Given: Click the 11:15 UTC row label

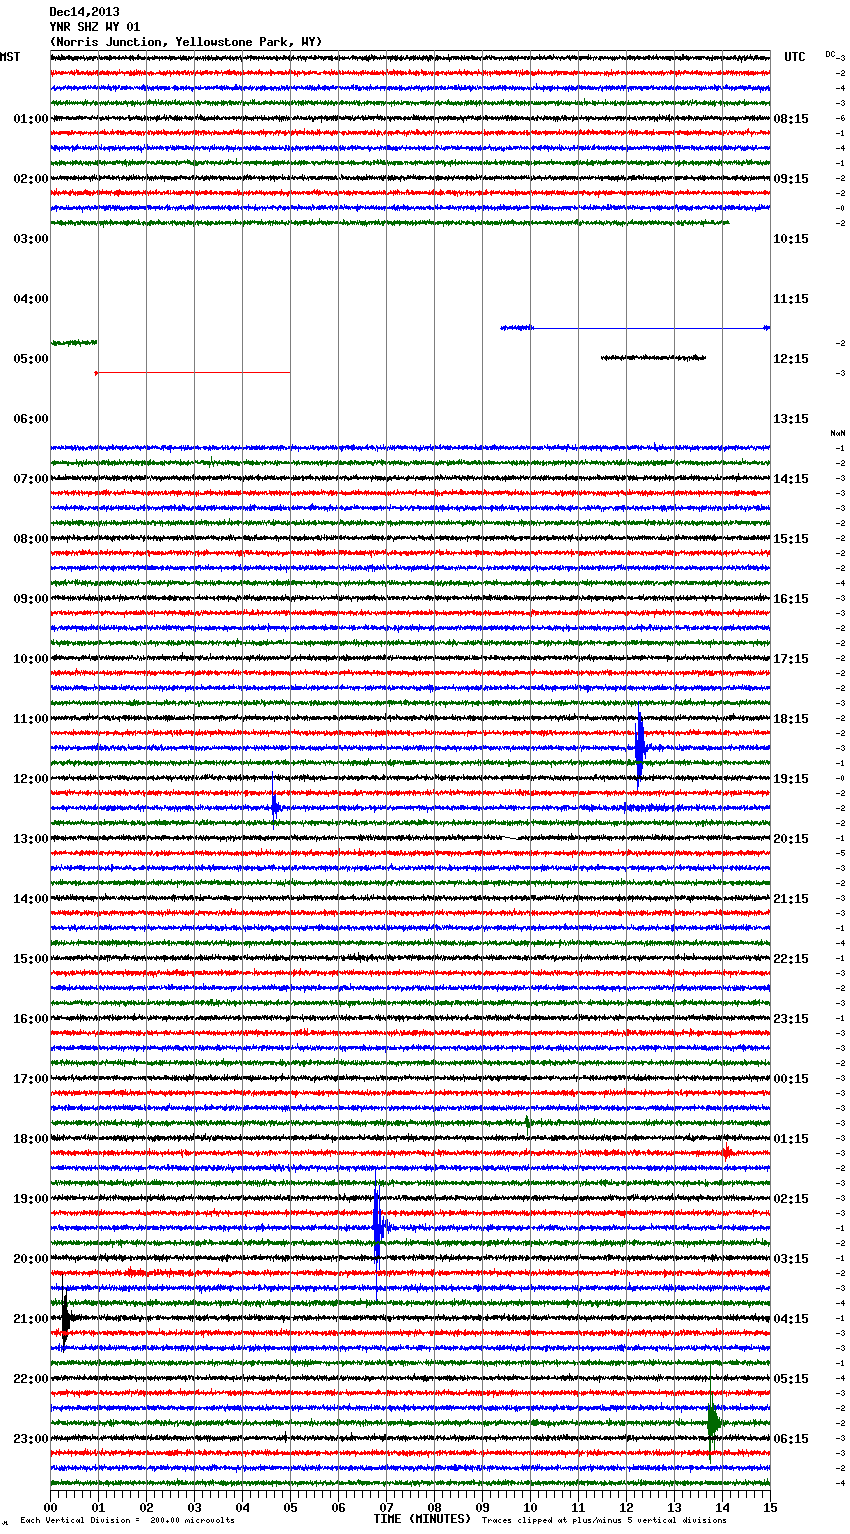Looking at the screenshot, I should point(791,299).
